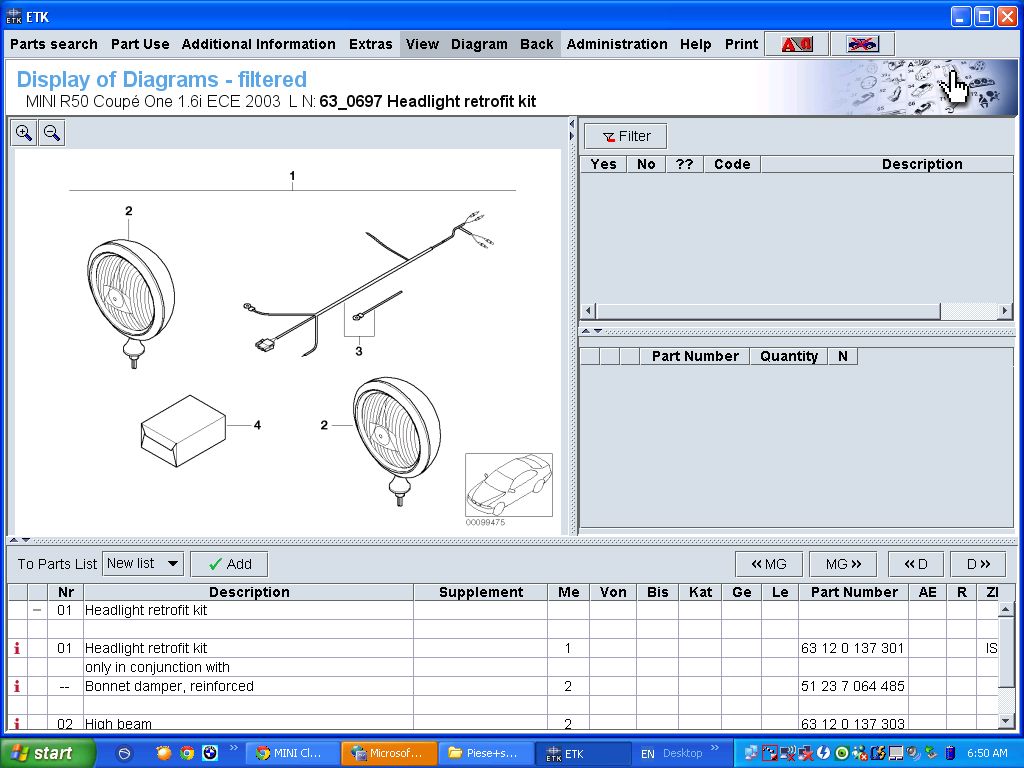Click the Filter button
The image size is (1024, 768).
click(x=626, y=136)
